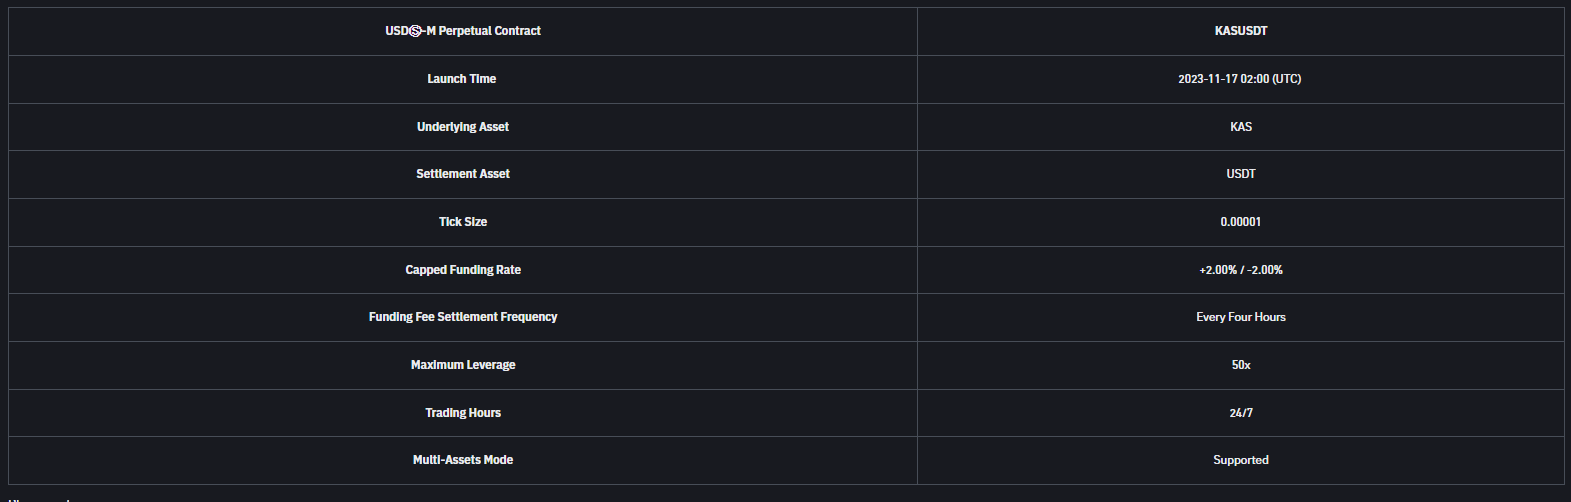Select the Every Four Hours value
Viewport: 1571px width, 502px height.
[1240, 317]
